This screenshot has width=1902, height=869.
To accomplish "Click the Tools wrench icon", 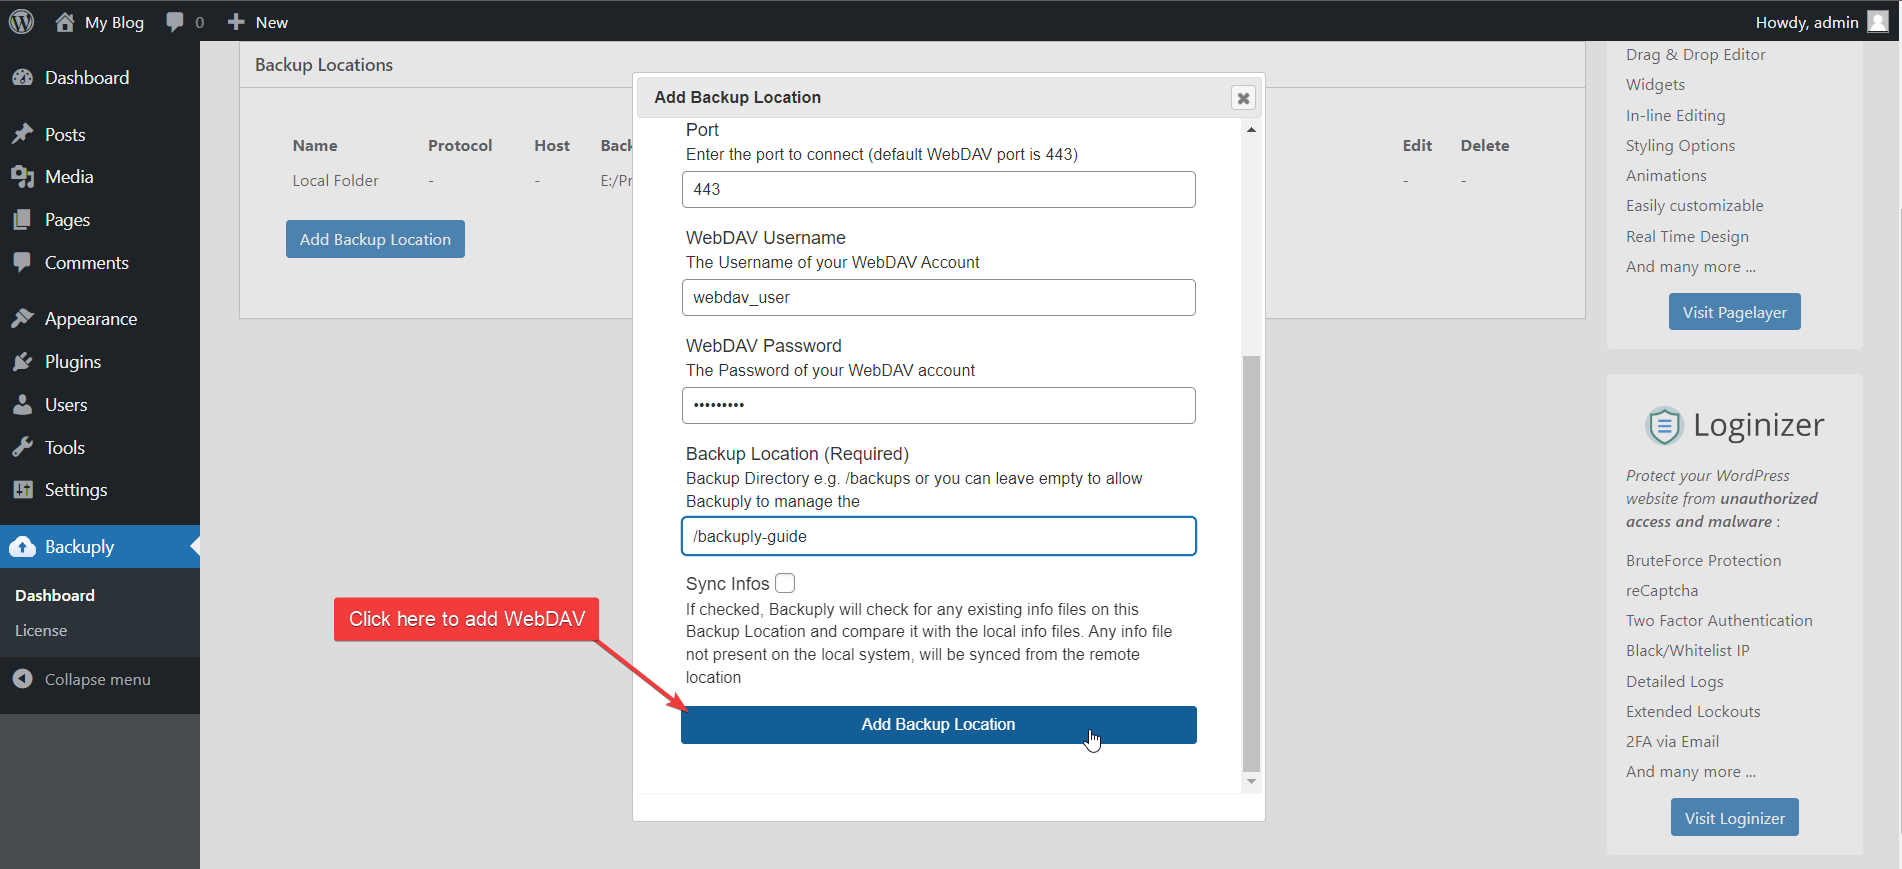I will (x=22, y=448).
